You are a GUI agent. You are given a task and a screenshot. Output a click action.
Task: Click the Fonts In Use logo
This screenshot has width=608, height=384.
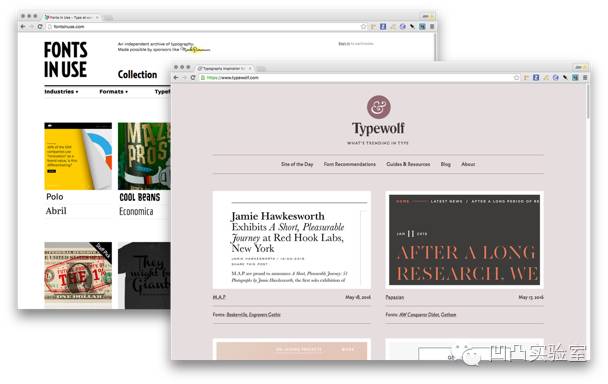click(x=66, y=60)
